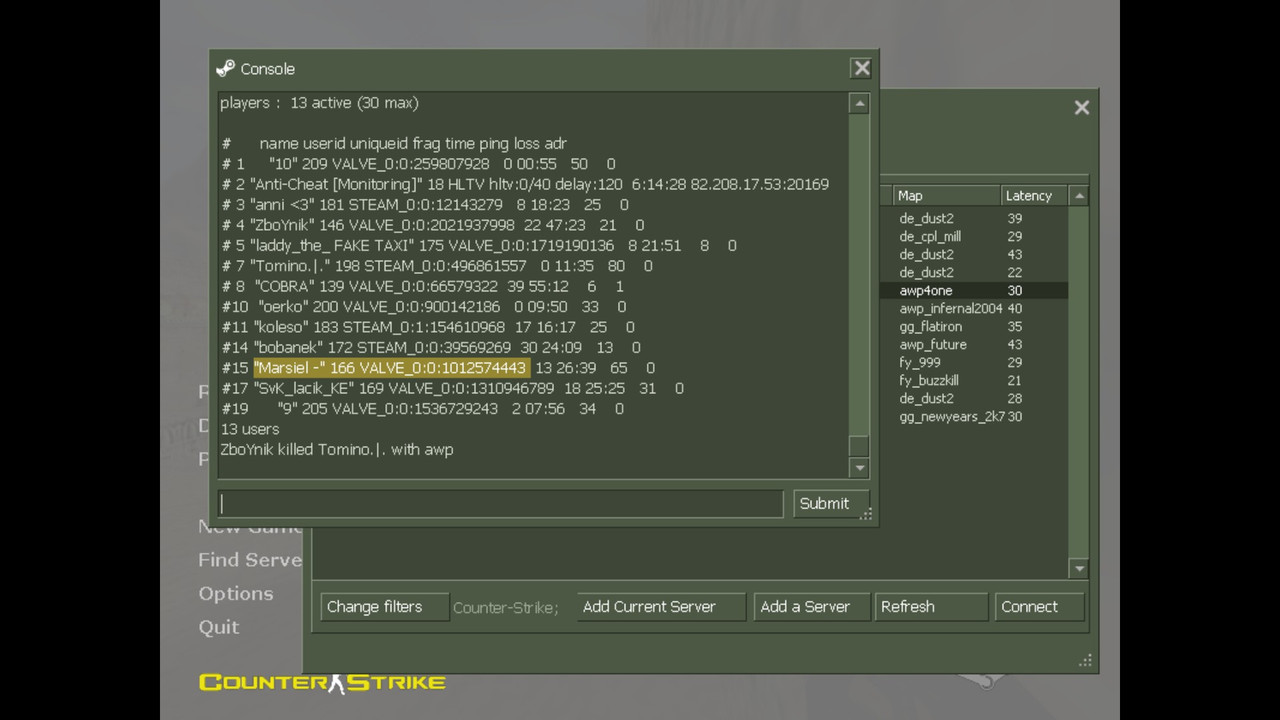The image size is (1280, 720).
Task: Click the console scrollbar up arrow
Action: point(859,103)
